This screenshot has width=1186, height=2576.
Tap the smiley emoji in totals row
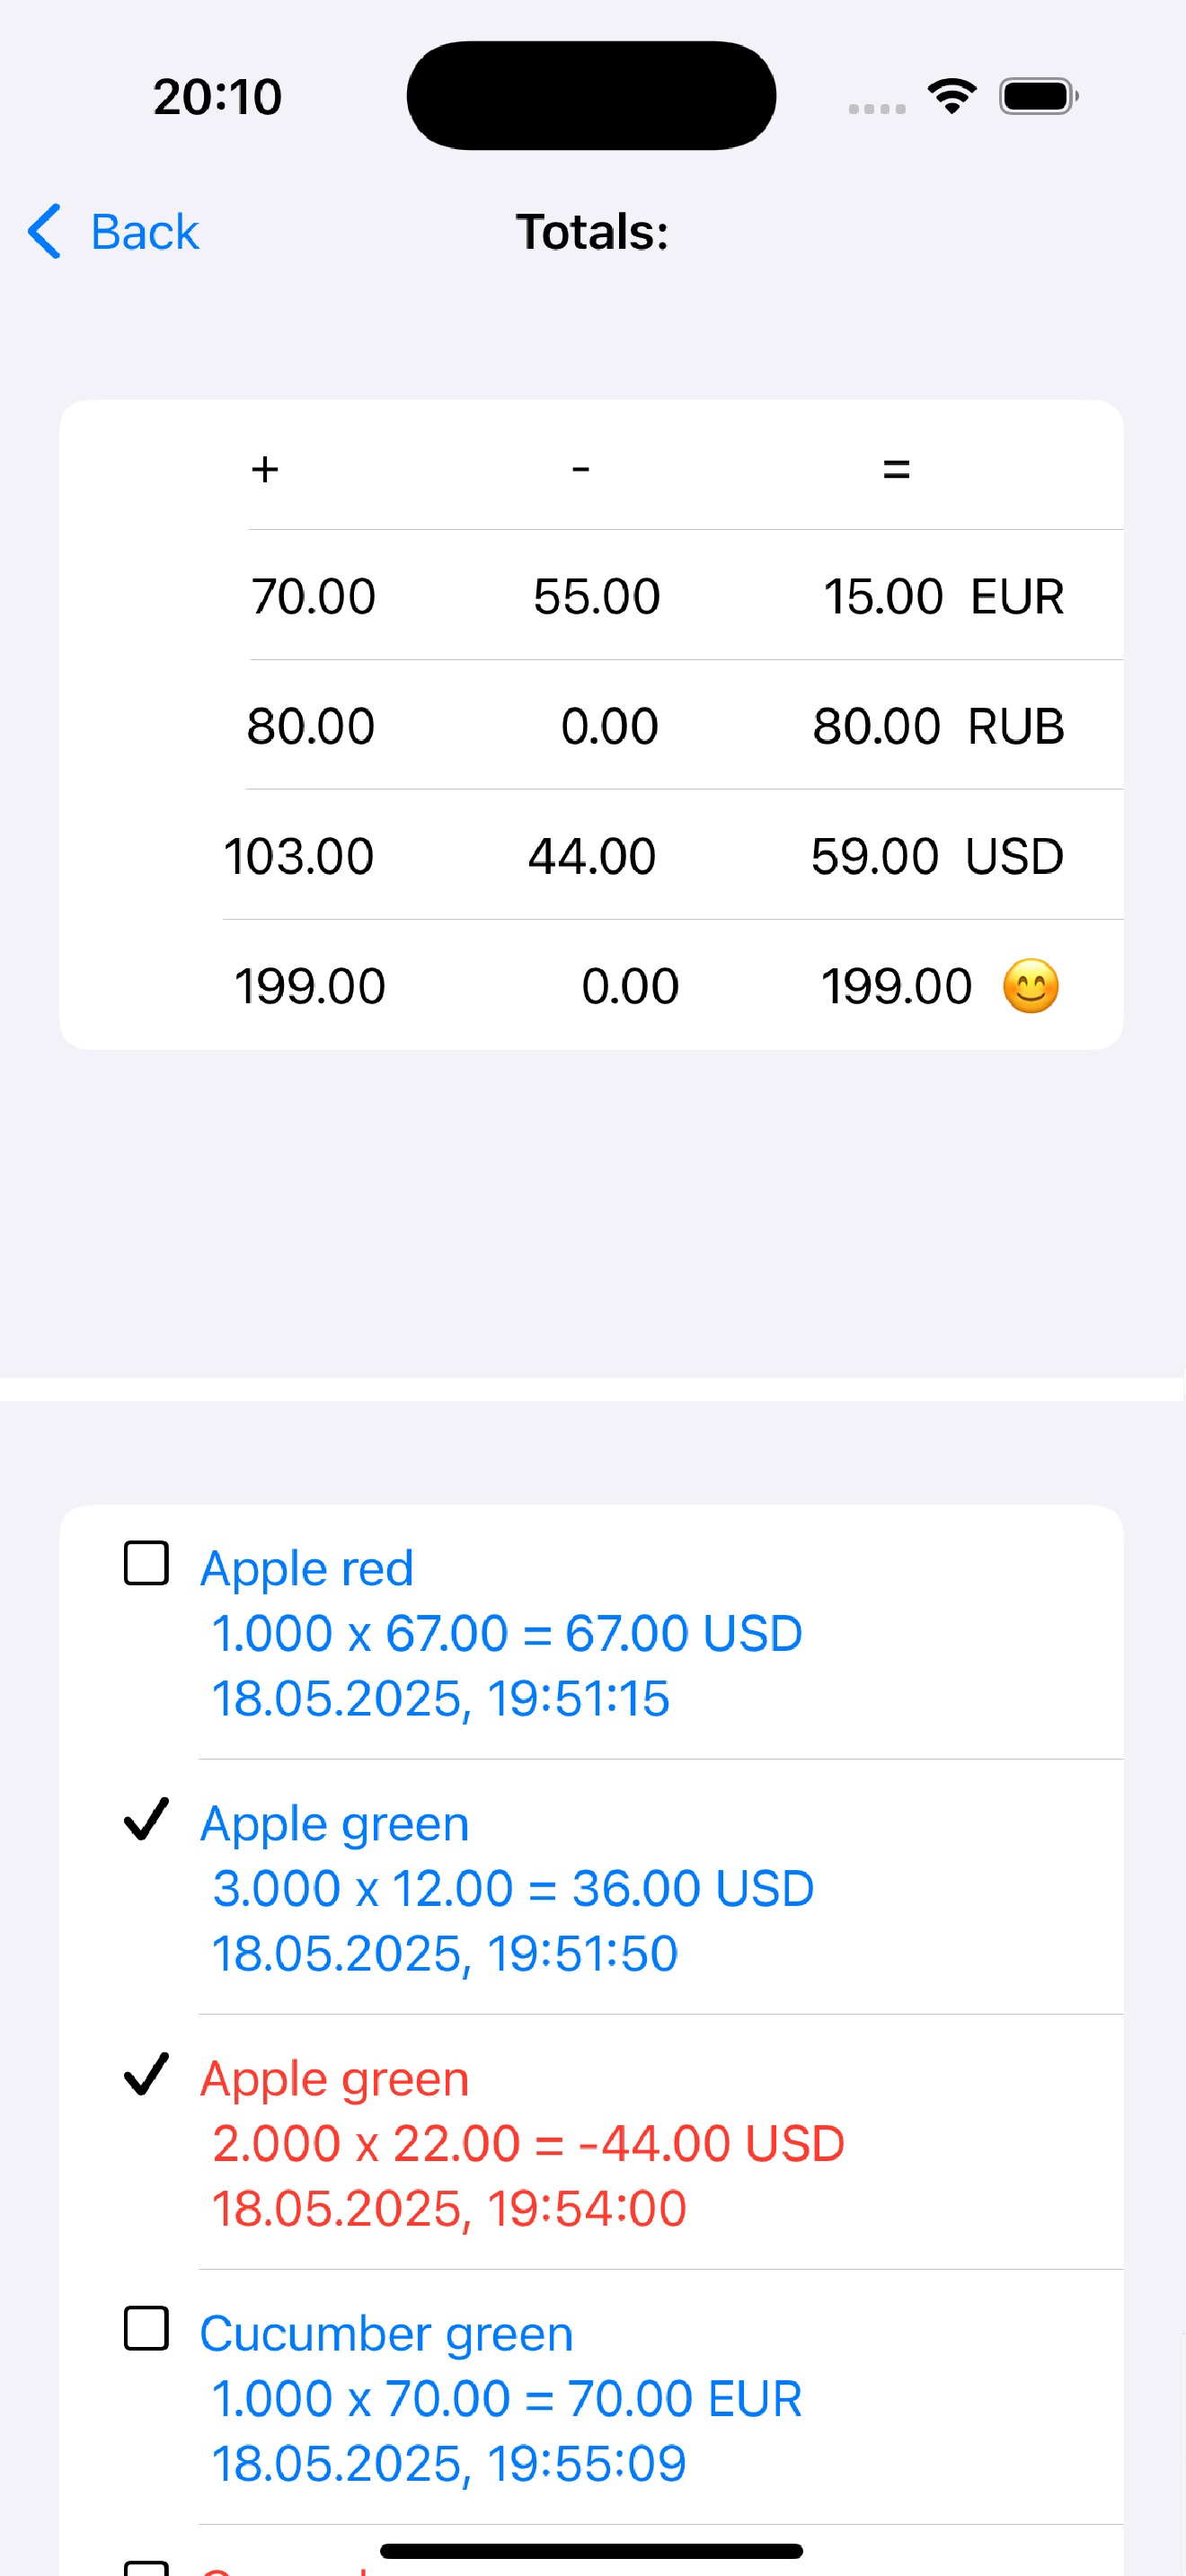pos(1031,986)
